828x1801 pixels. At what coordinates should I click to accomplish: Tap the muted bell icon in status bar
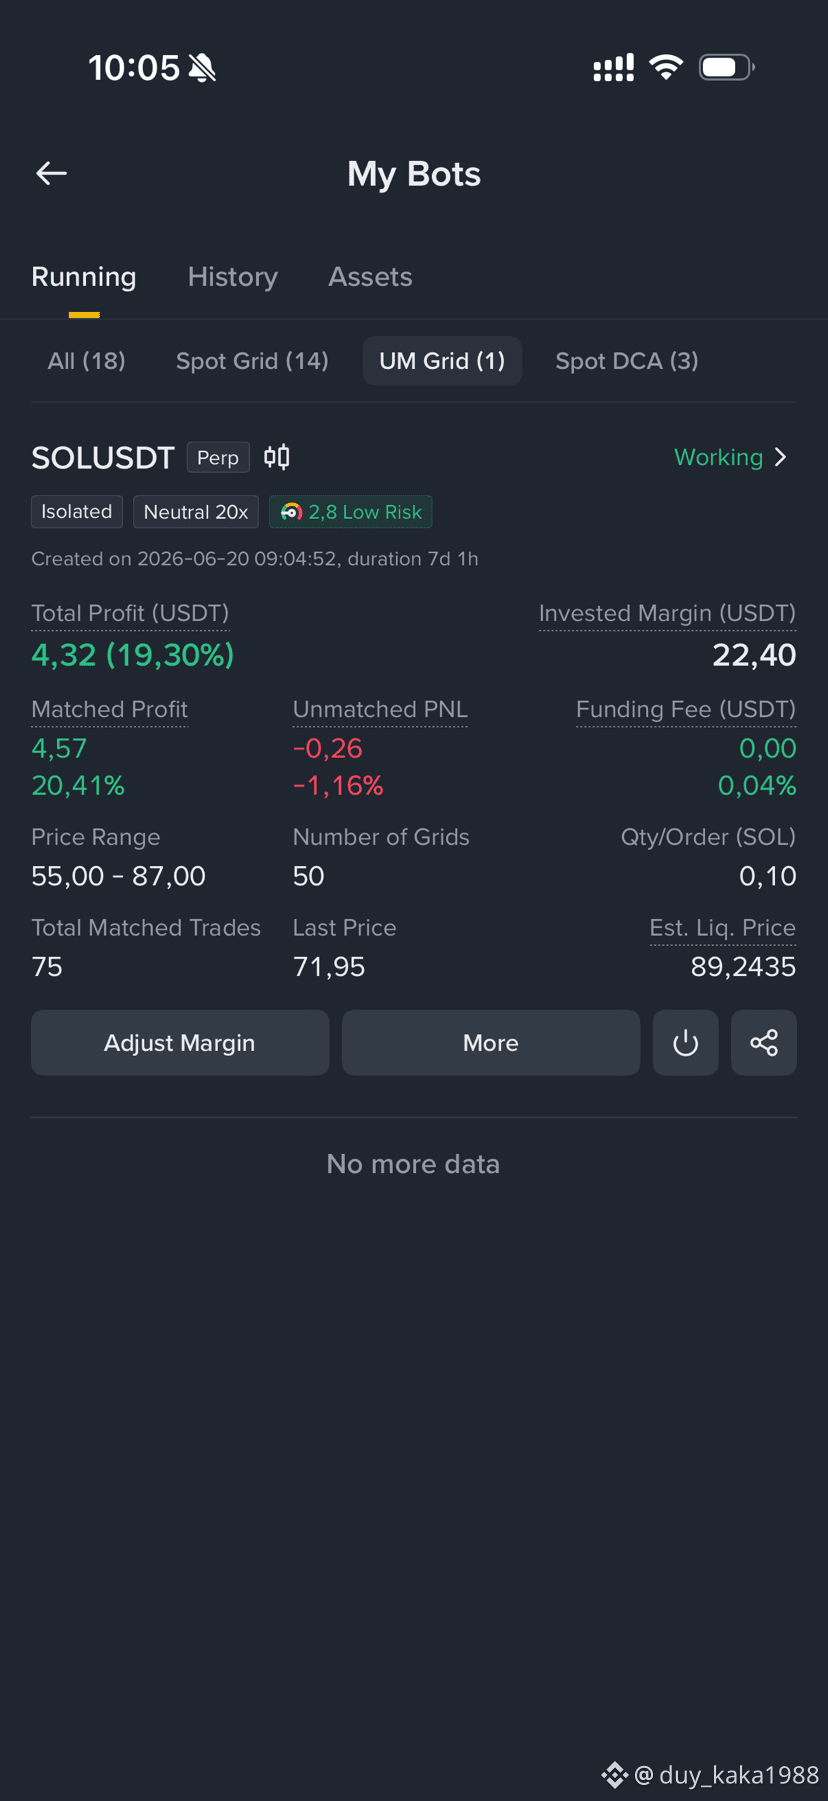(x=202, y=68)
